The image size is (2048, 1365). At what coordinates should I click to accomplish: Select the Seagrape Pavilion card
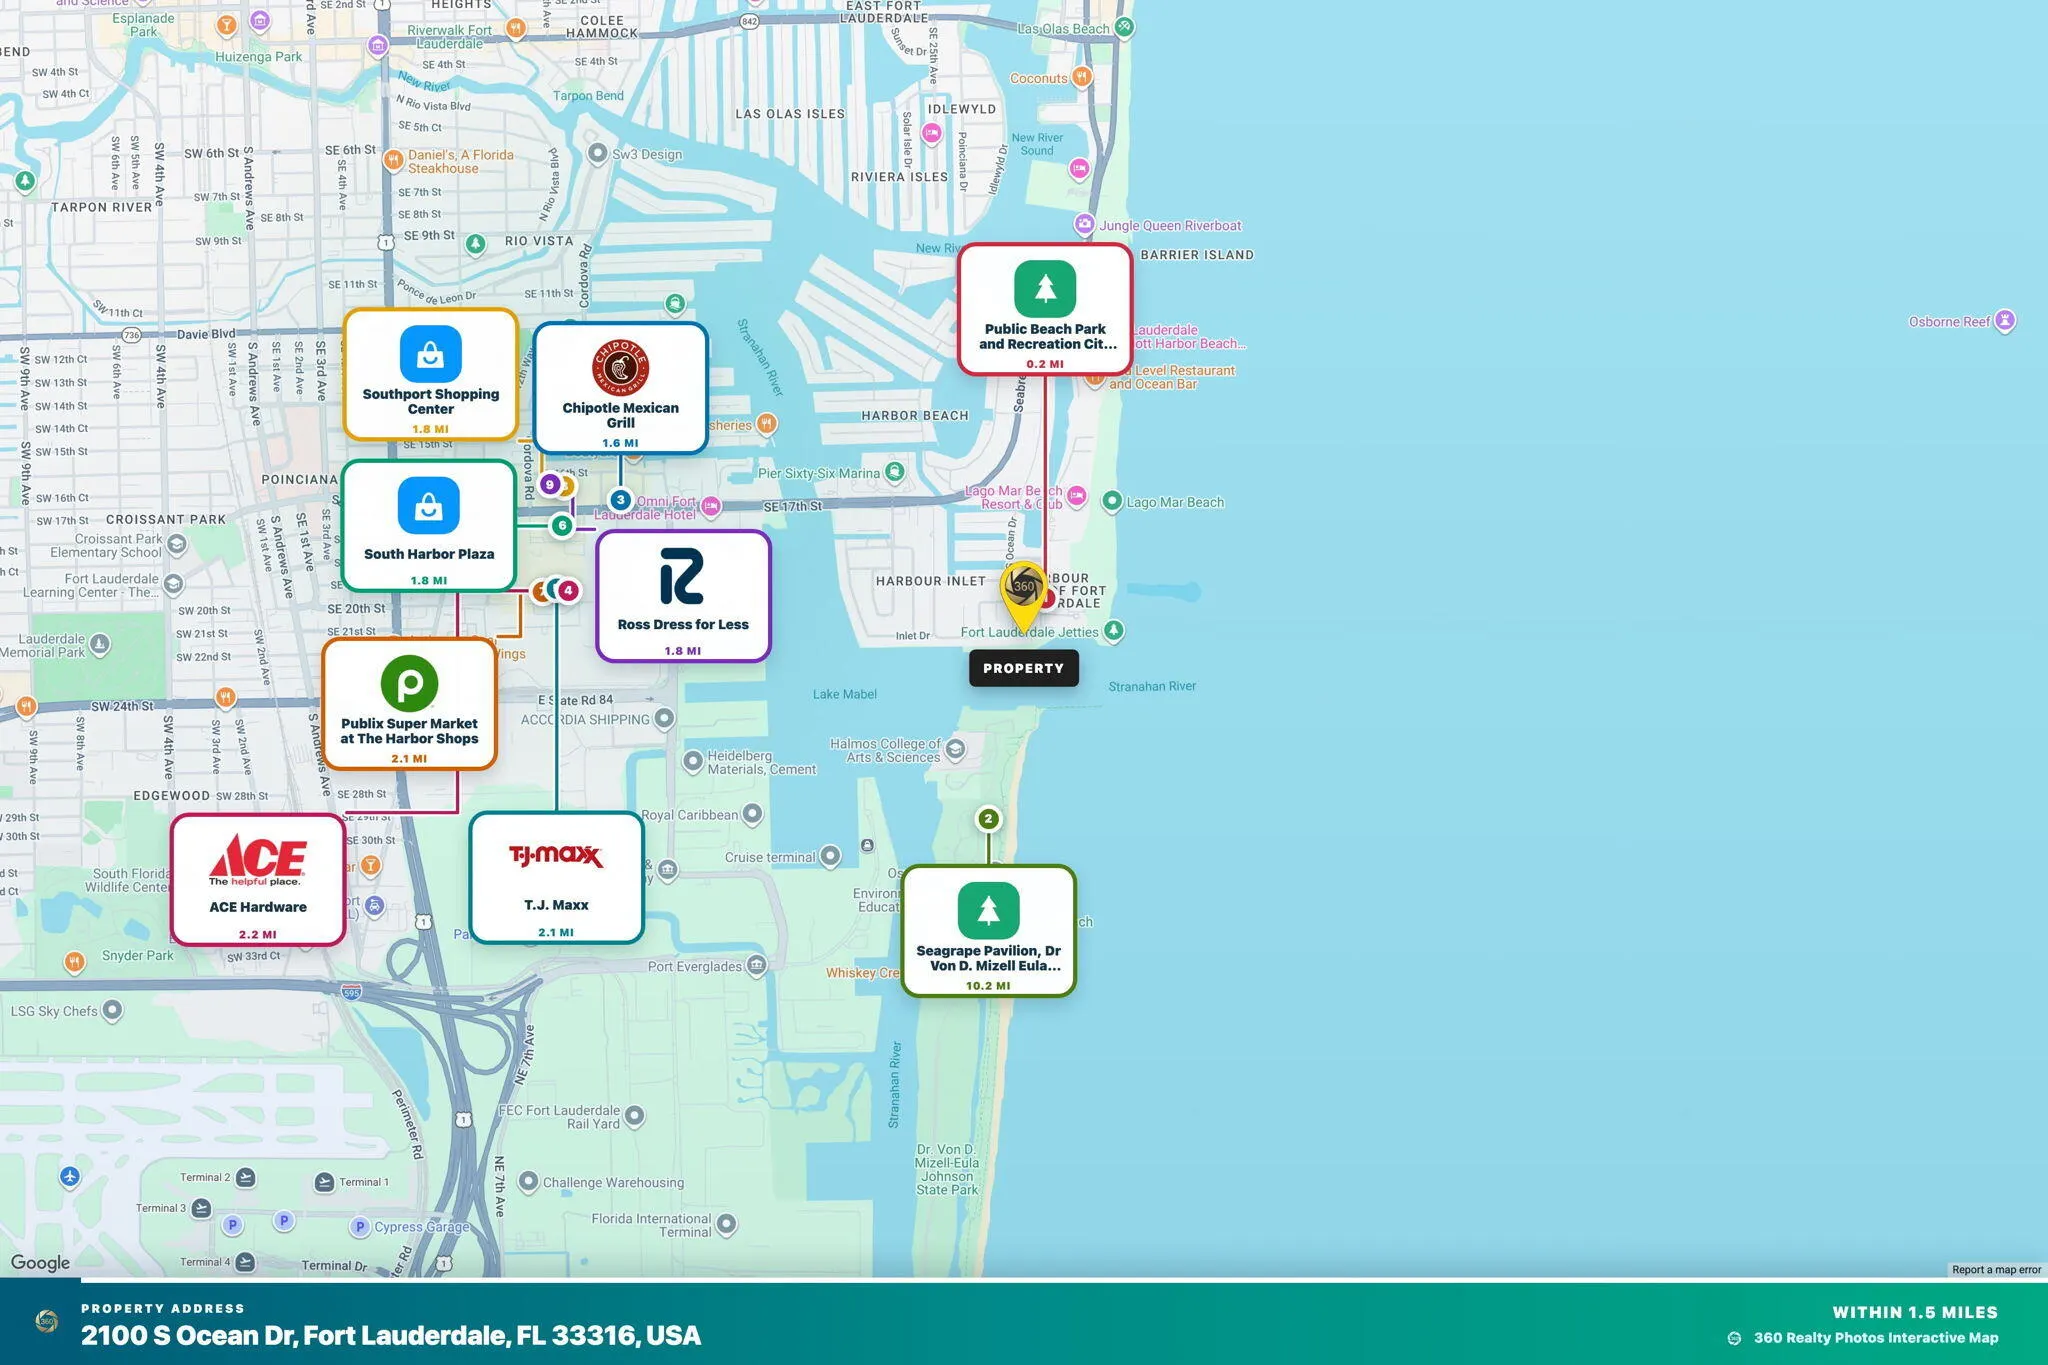(x=988, y=931)
